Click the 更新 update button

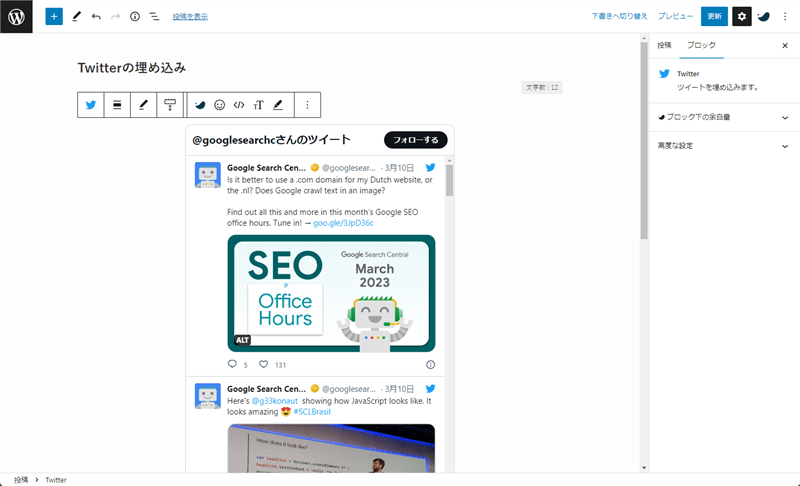714,16
